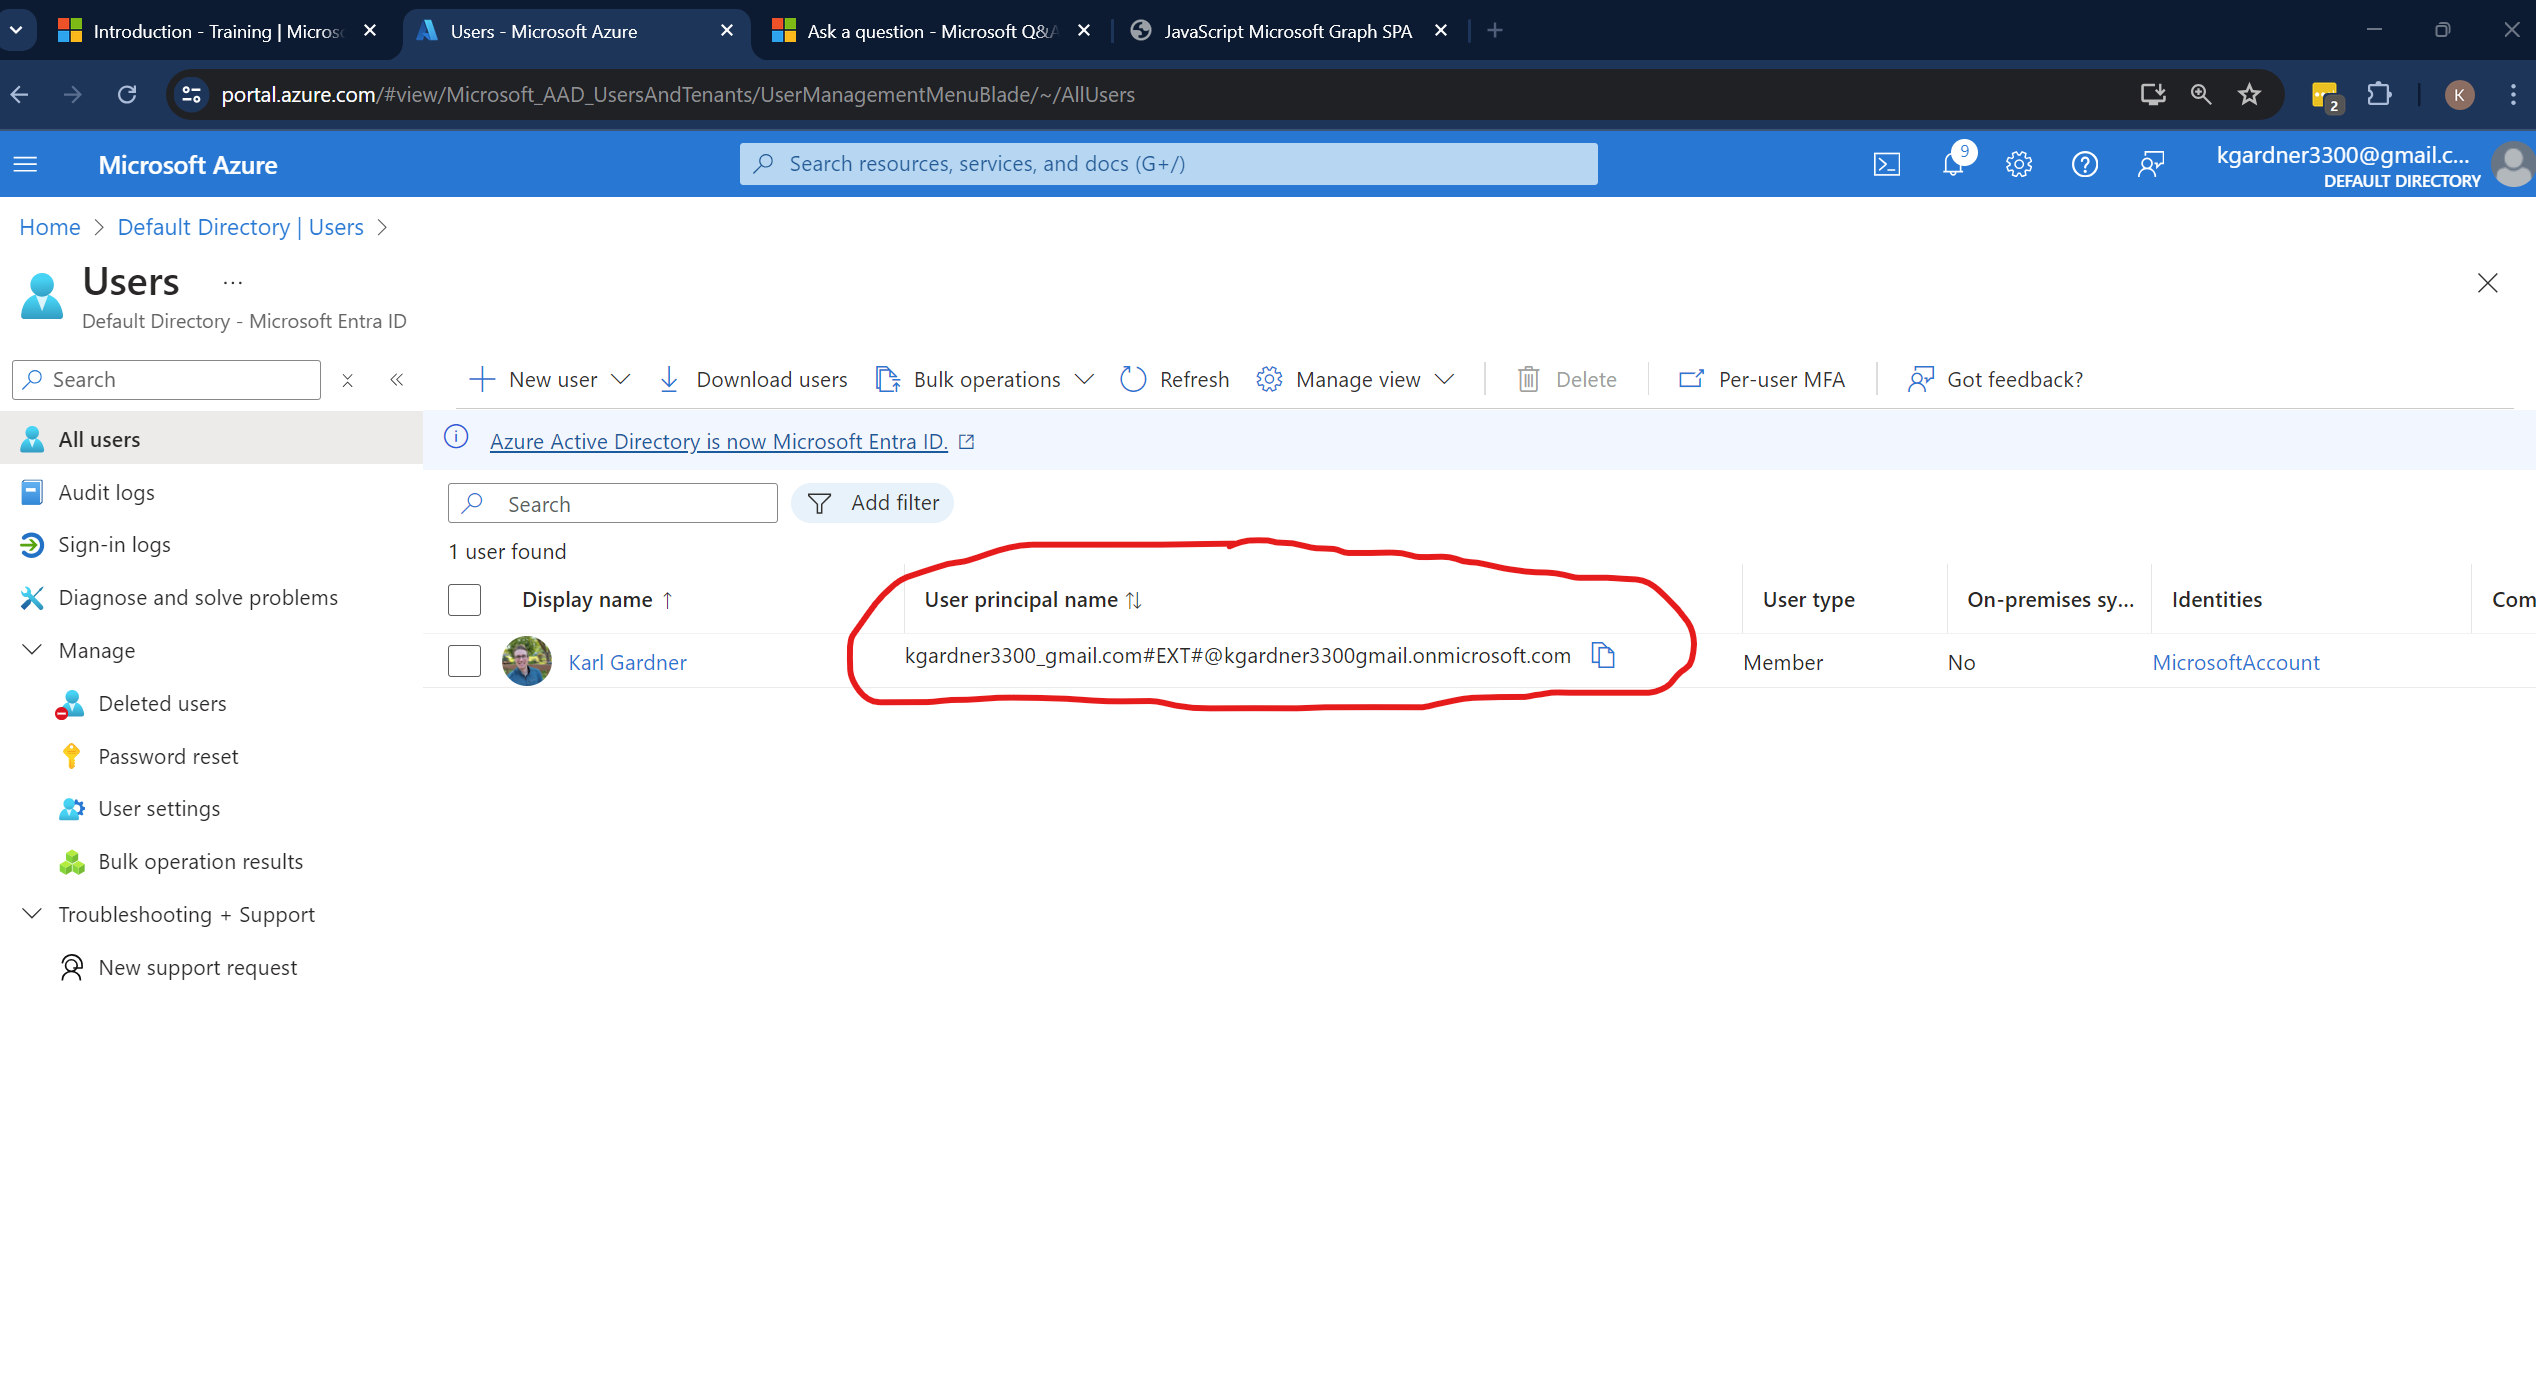Screen dimensions: 2536x1396
Task: Click the users list Search field
Action: (x=612, y=504)
